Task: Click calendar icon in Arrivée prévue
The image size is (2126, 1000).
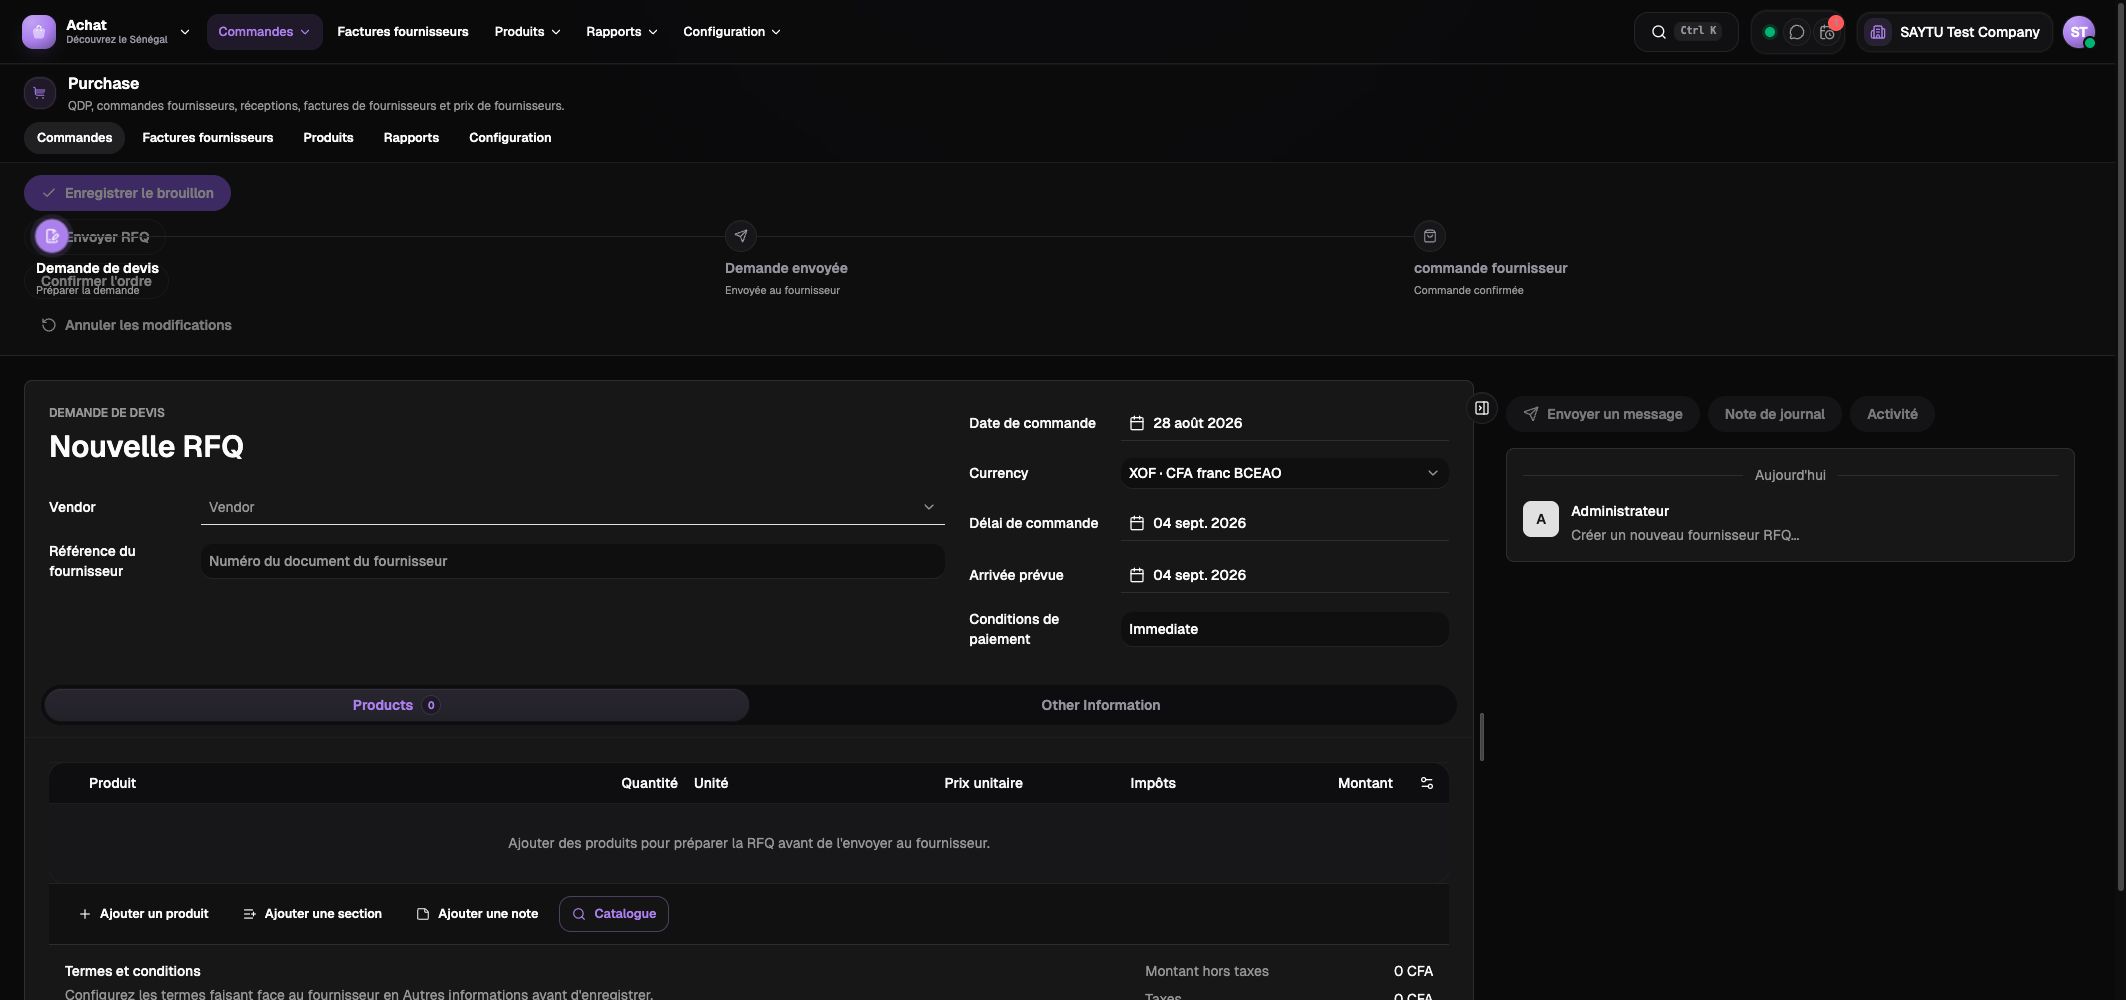Action: (1137, 575)
